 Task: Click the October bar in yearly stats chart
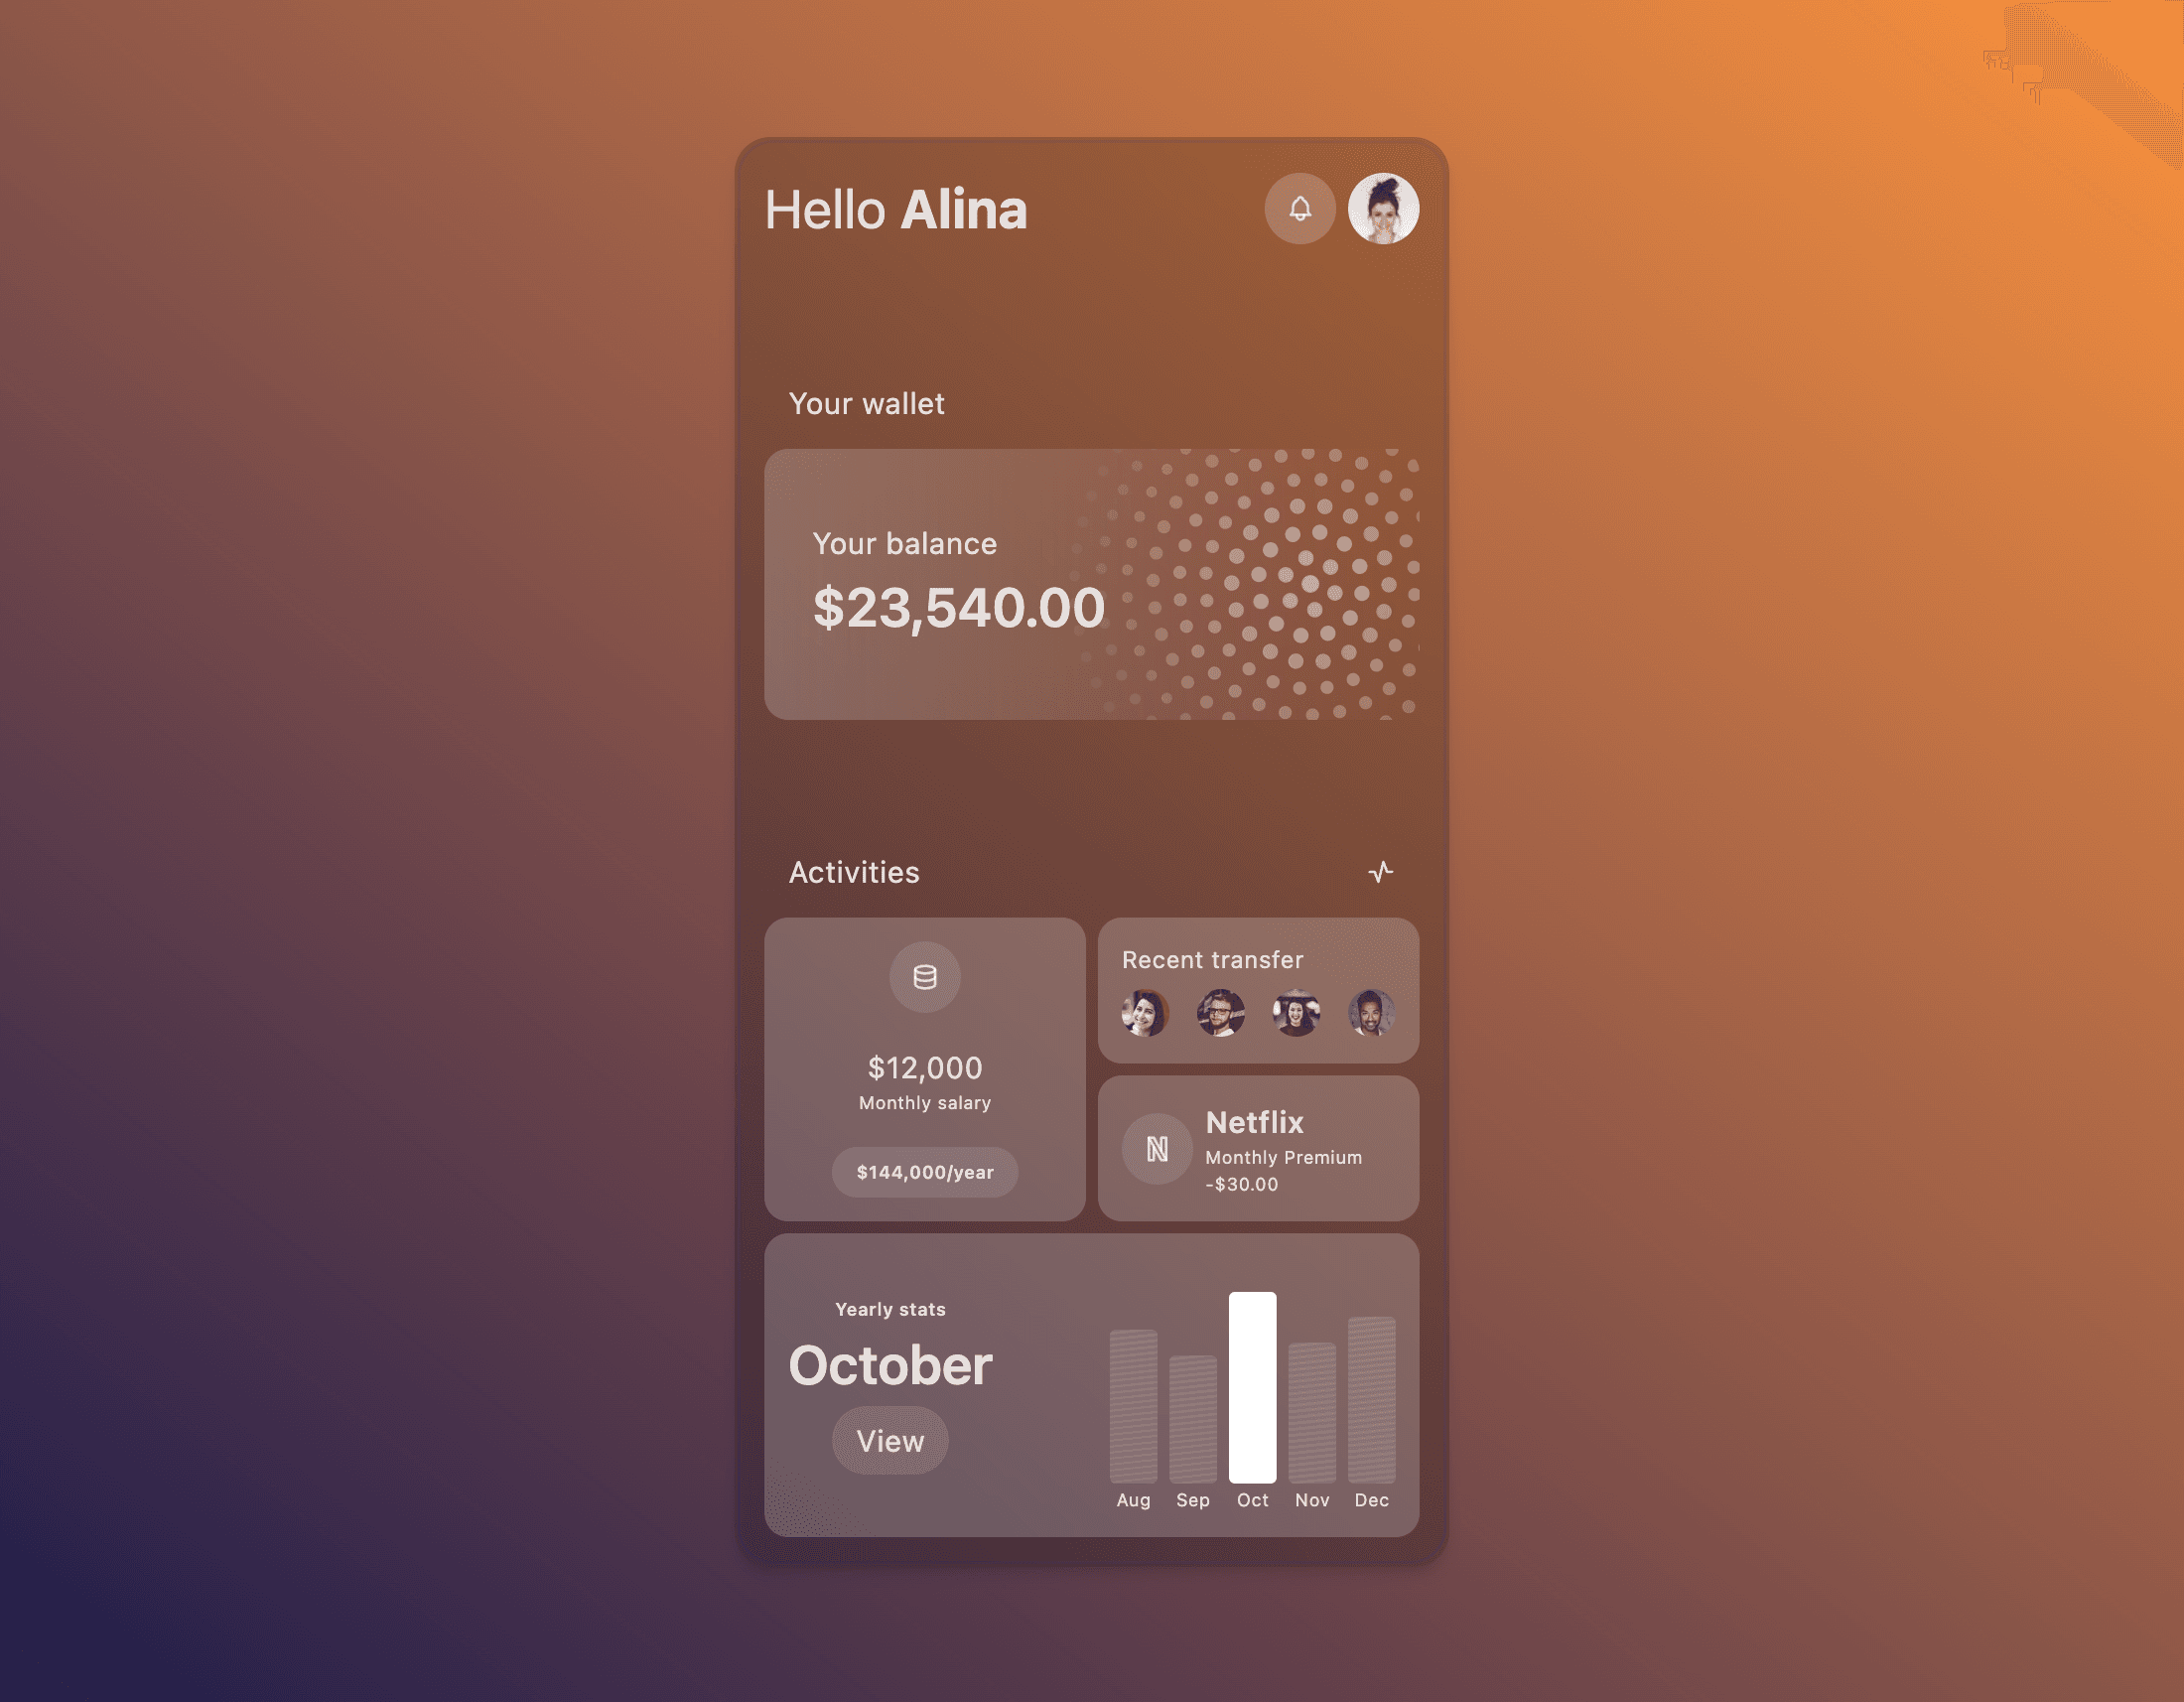[x=1252, y=1386]
